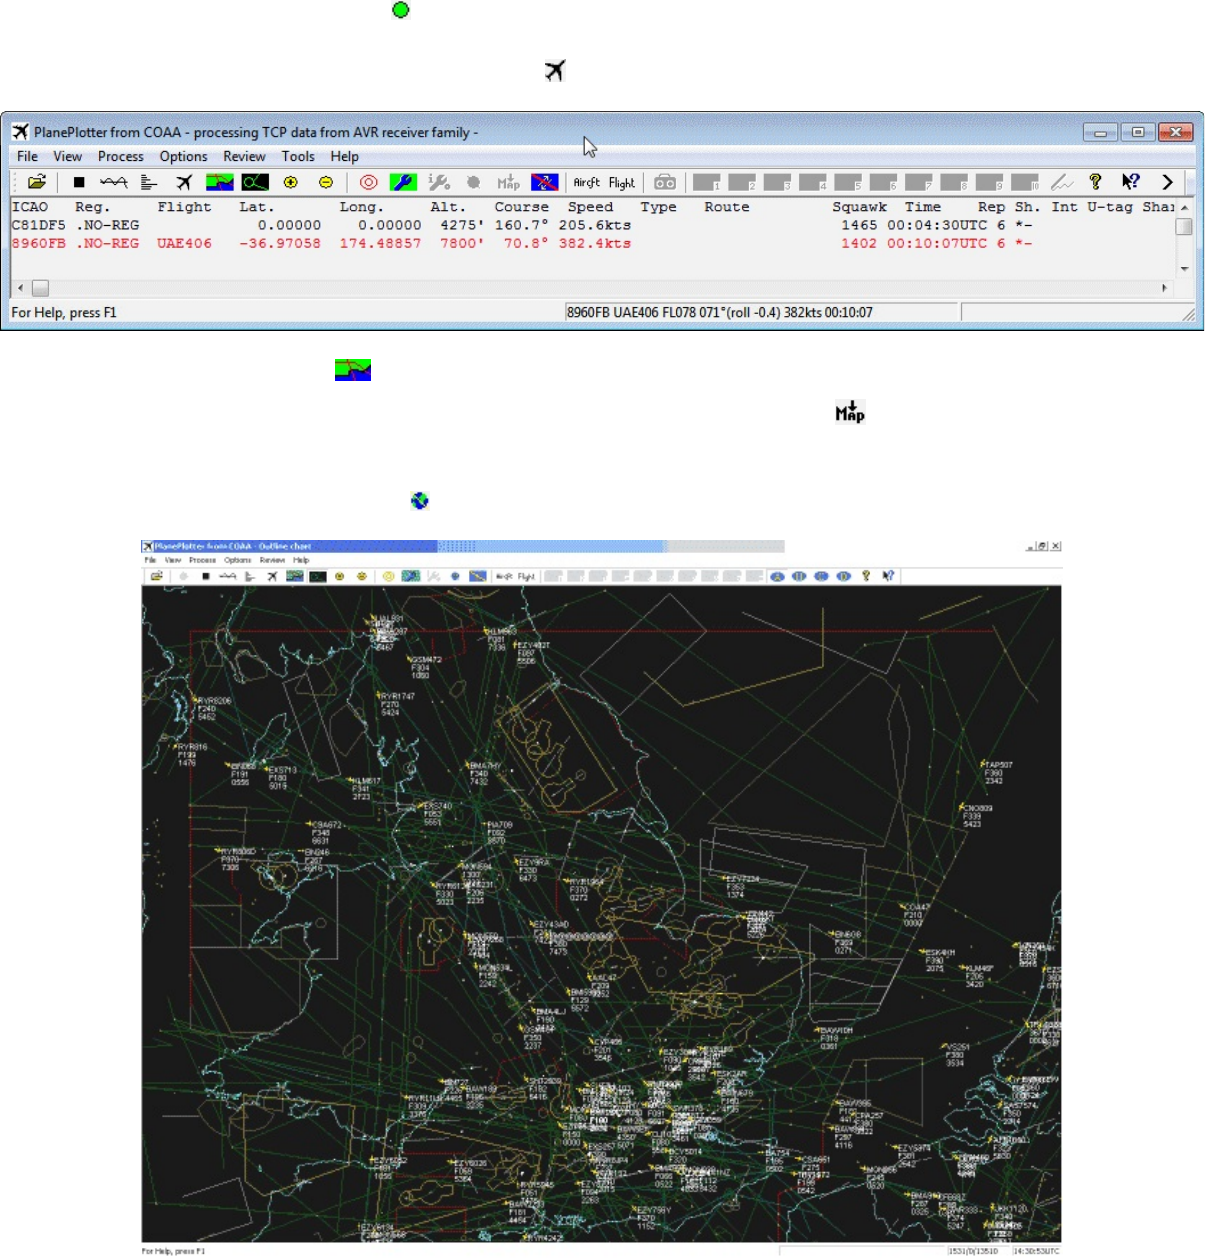Click the outline chart screenshot image
1205x1260 pixels.
tap(601, 898)
